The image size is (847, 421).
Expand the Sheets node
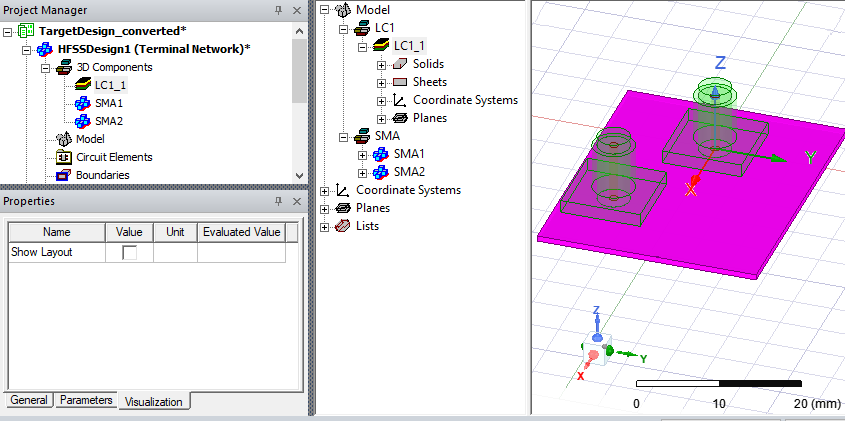point(382,83)
